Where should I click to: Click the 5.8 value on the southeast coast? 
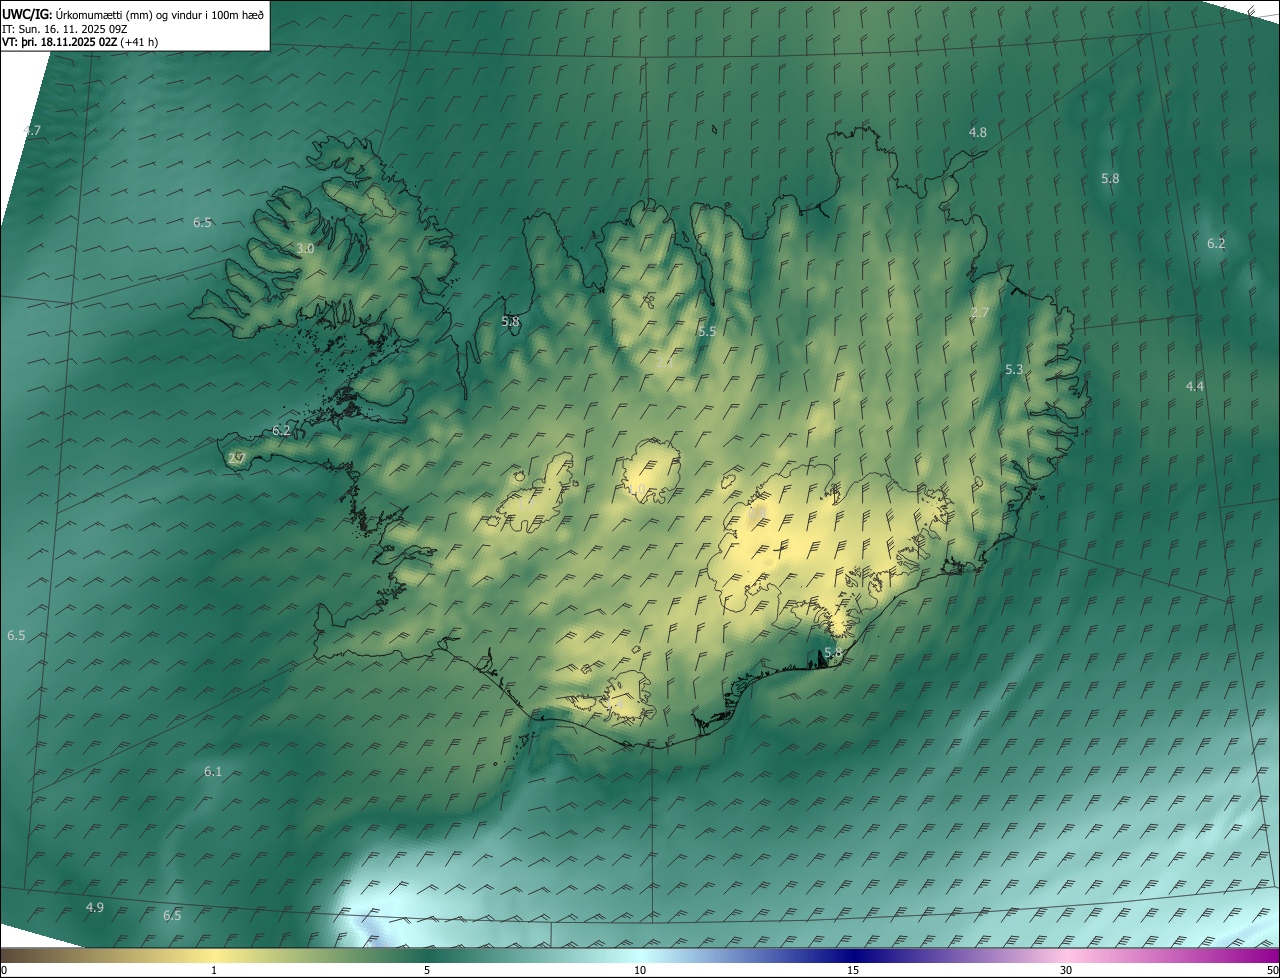(832, 653)
